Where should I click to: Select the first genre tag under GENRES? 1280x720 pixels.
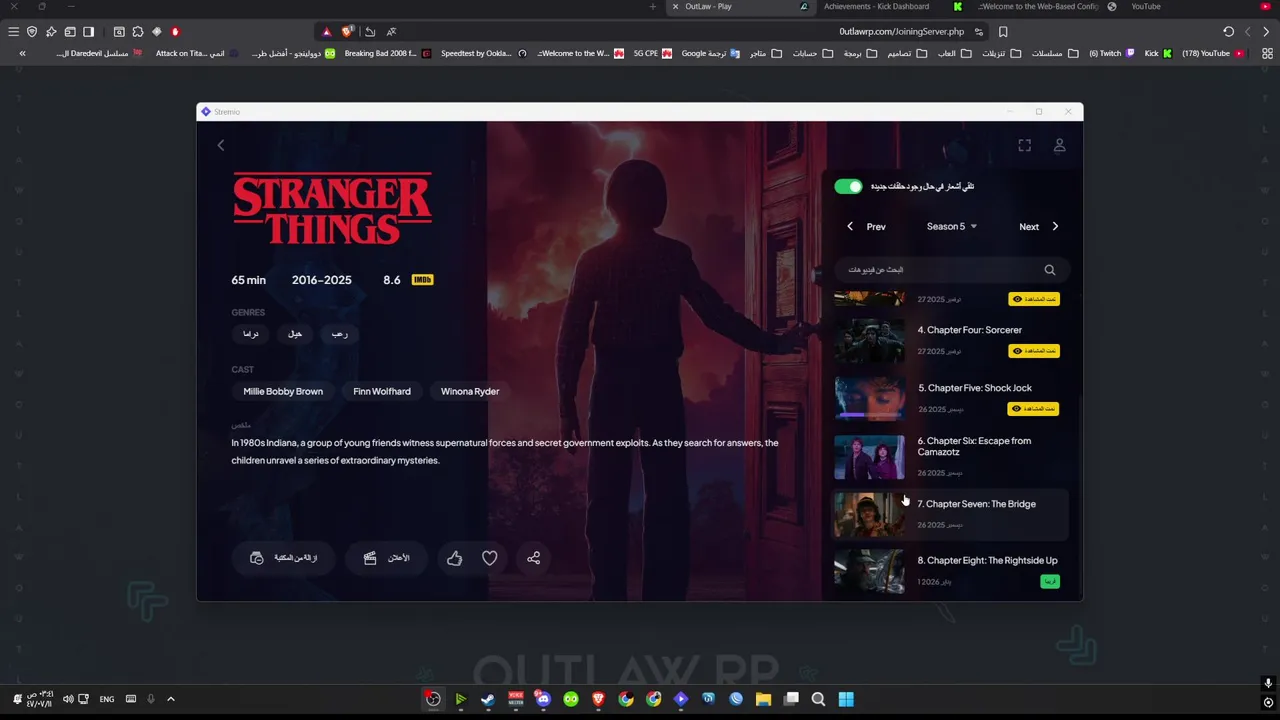point(250,334)
